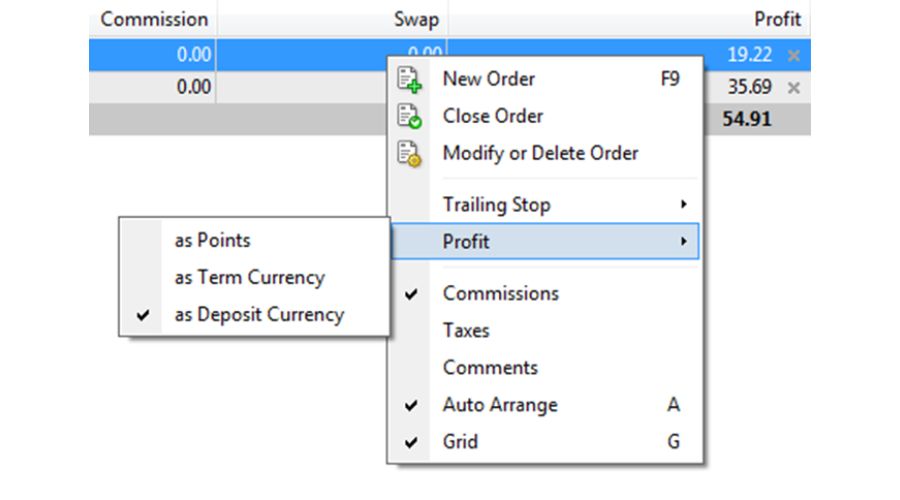Click the Swap column header

point(416,19)
